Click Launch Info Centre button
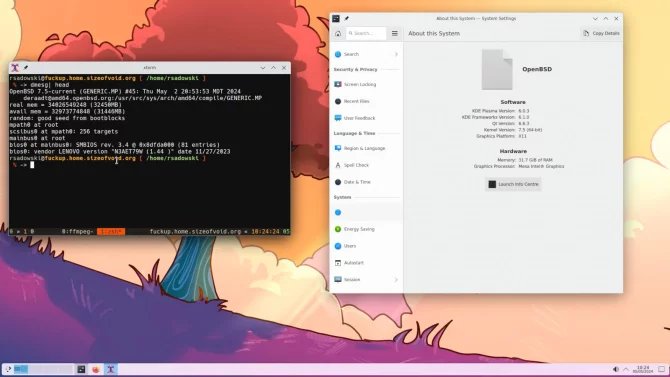This screenshot has height=377, width=670. point(513,184)
